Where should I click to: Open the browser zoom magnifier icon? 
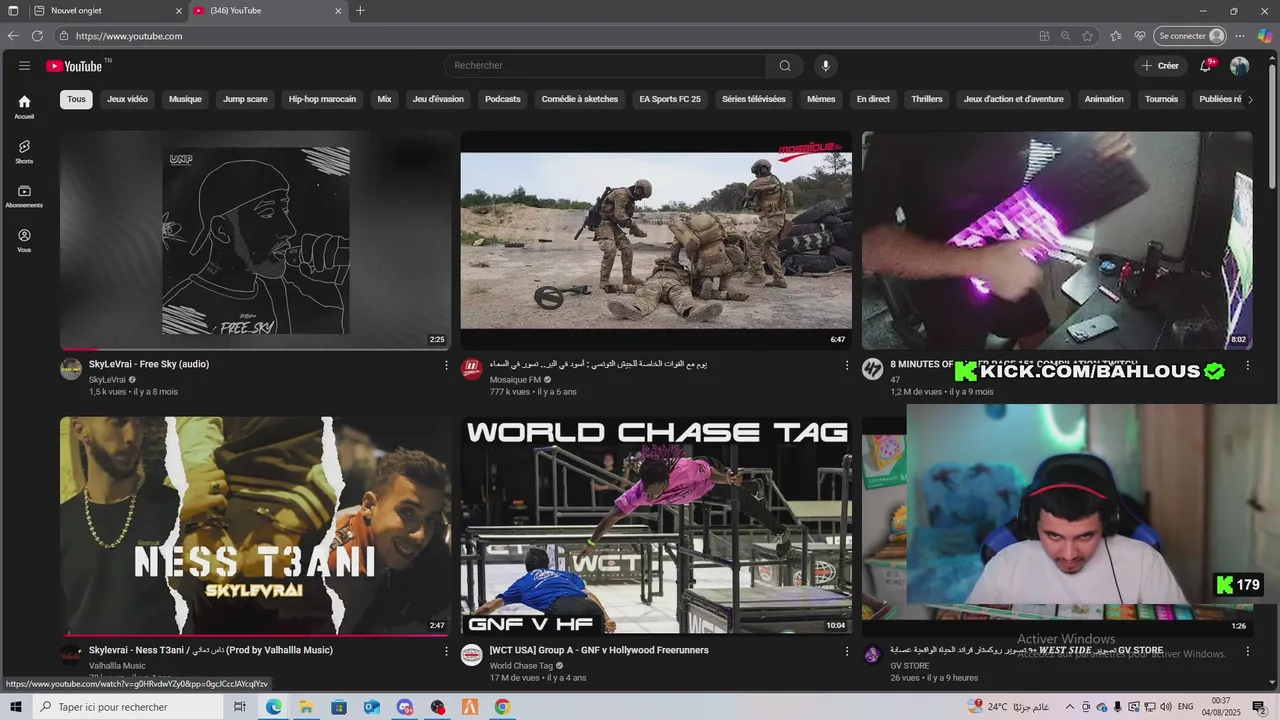click(1066, 36)
